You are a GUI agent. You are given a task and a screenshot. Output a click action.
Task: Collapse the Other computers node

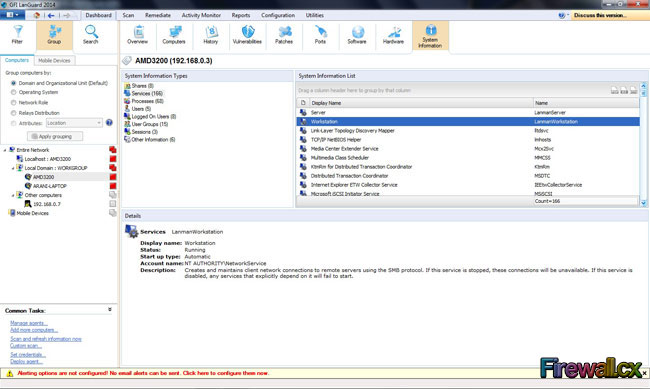pyautogui.click(x=13, y=195)
